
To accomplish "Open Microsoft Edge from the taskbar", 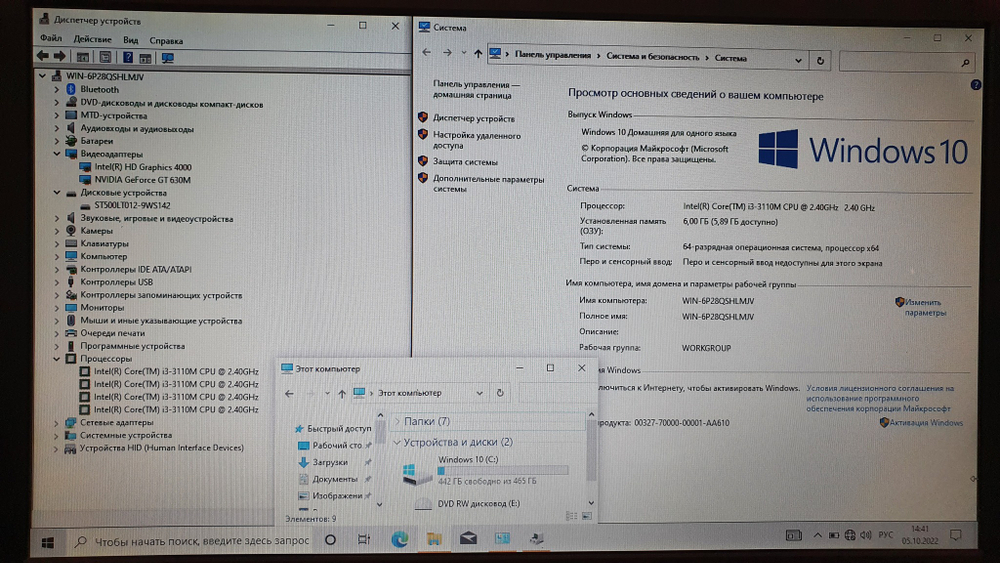I will pos(399,540).
